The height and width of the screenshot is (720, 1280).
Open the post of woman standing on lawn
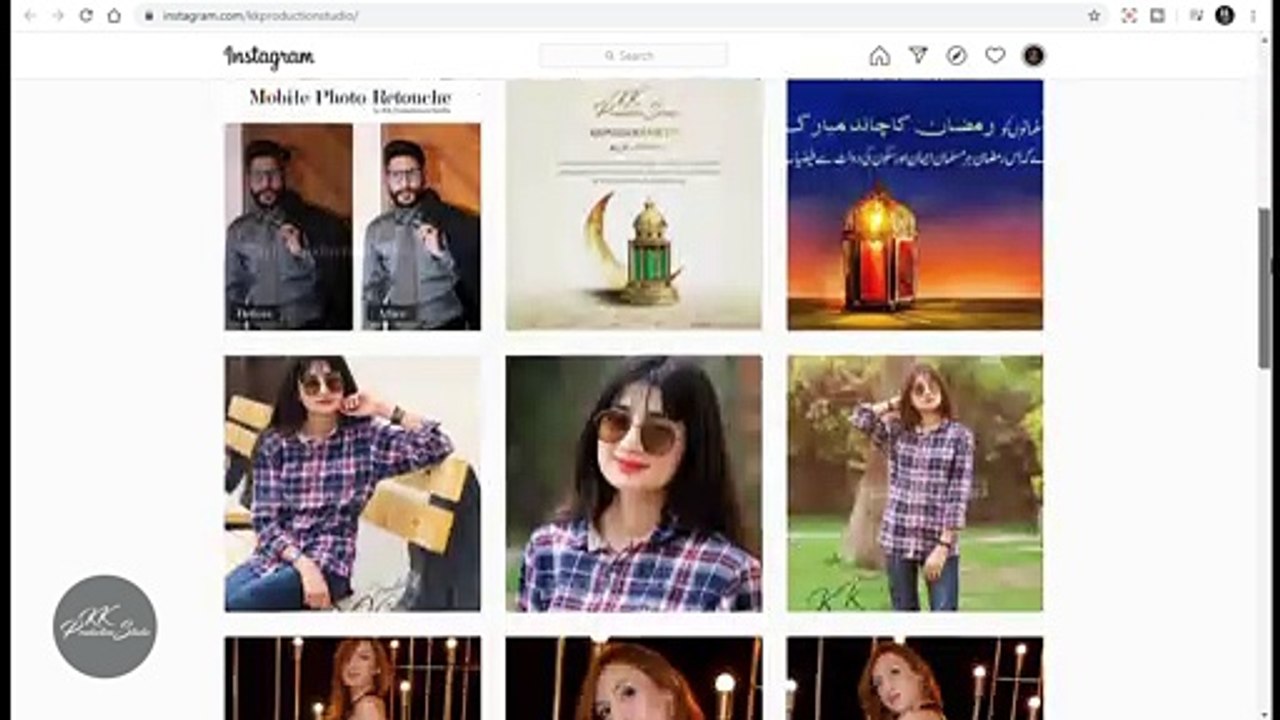point(915,483)
